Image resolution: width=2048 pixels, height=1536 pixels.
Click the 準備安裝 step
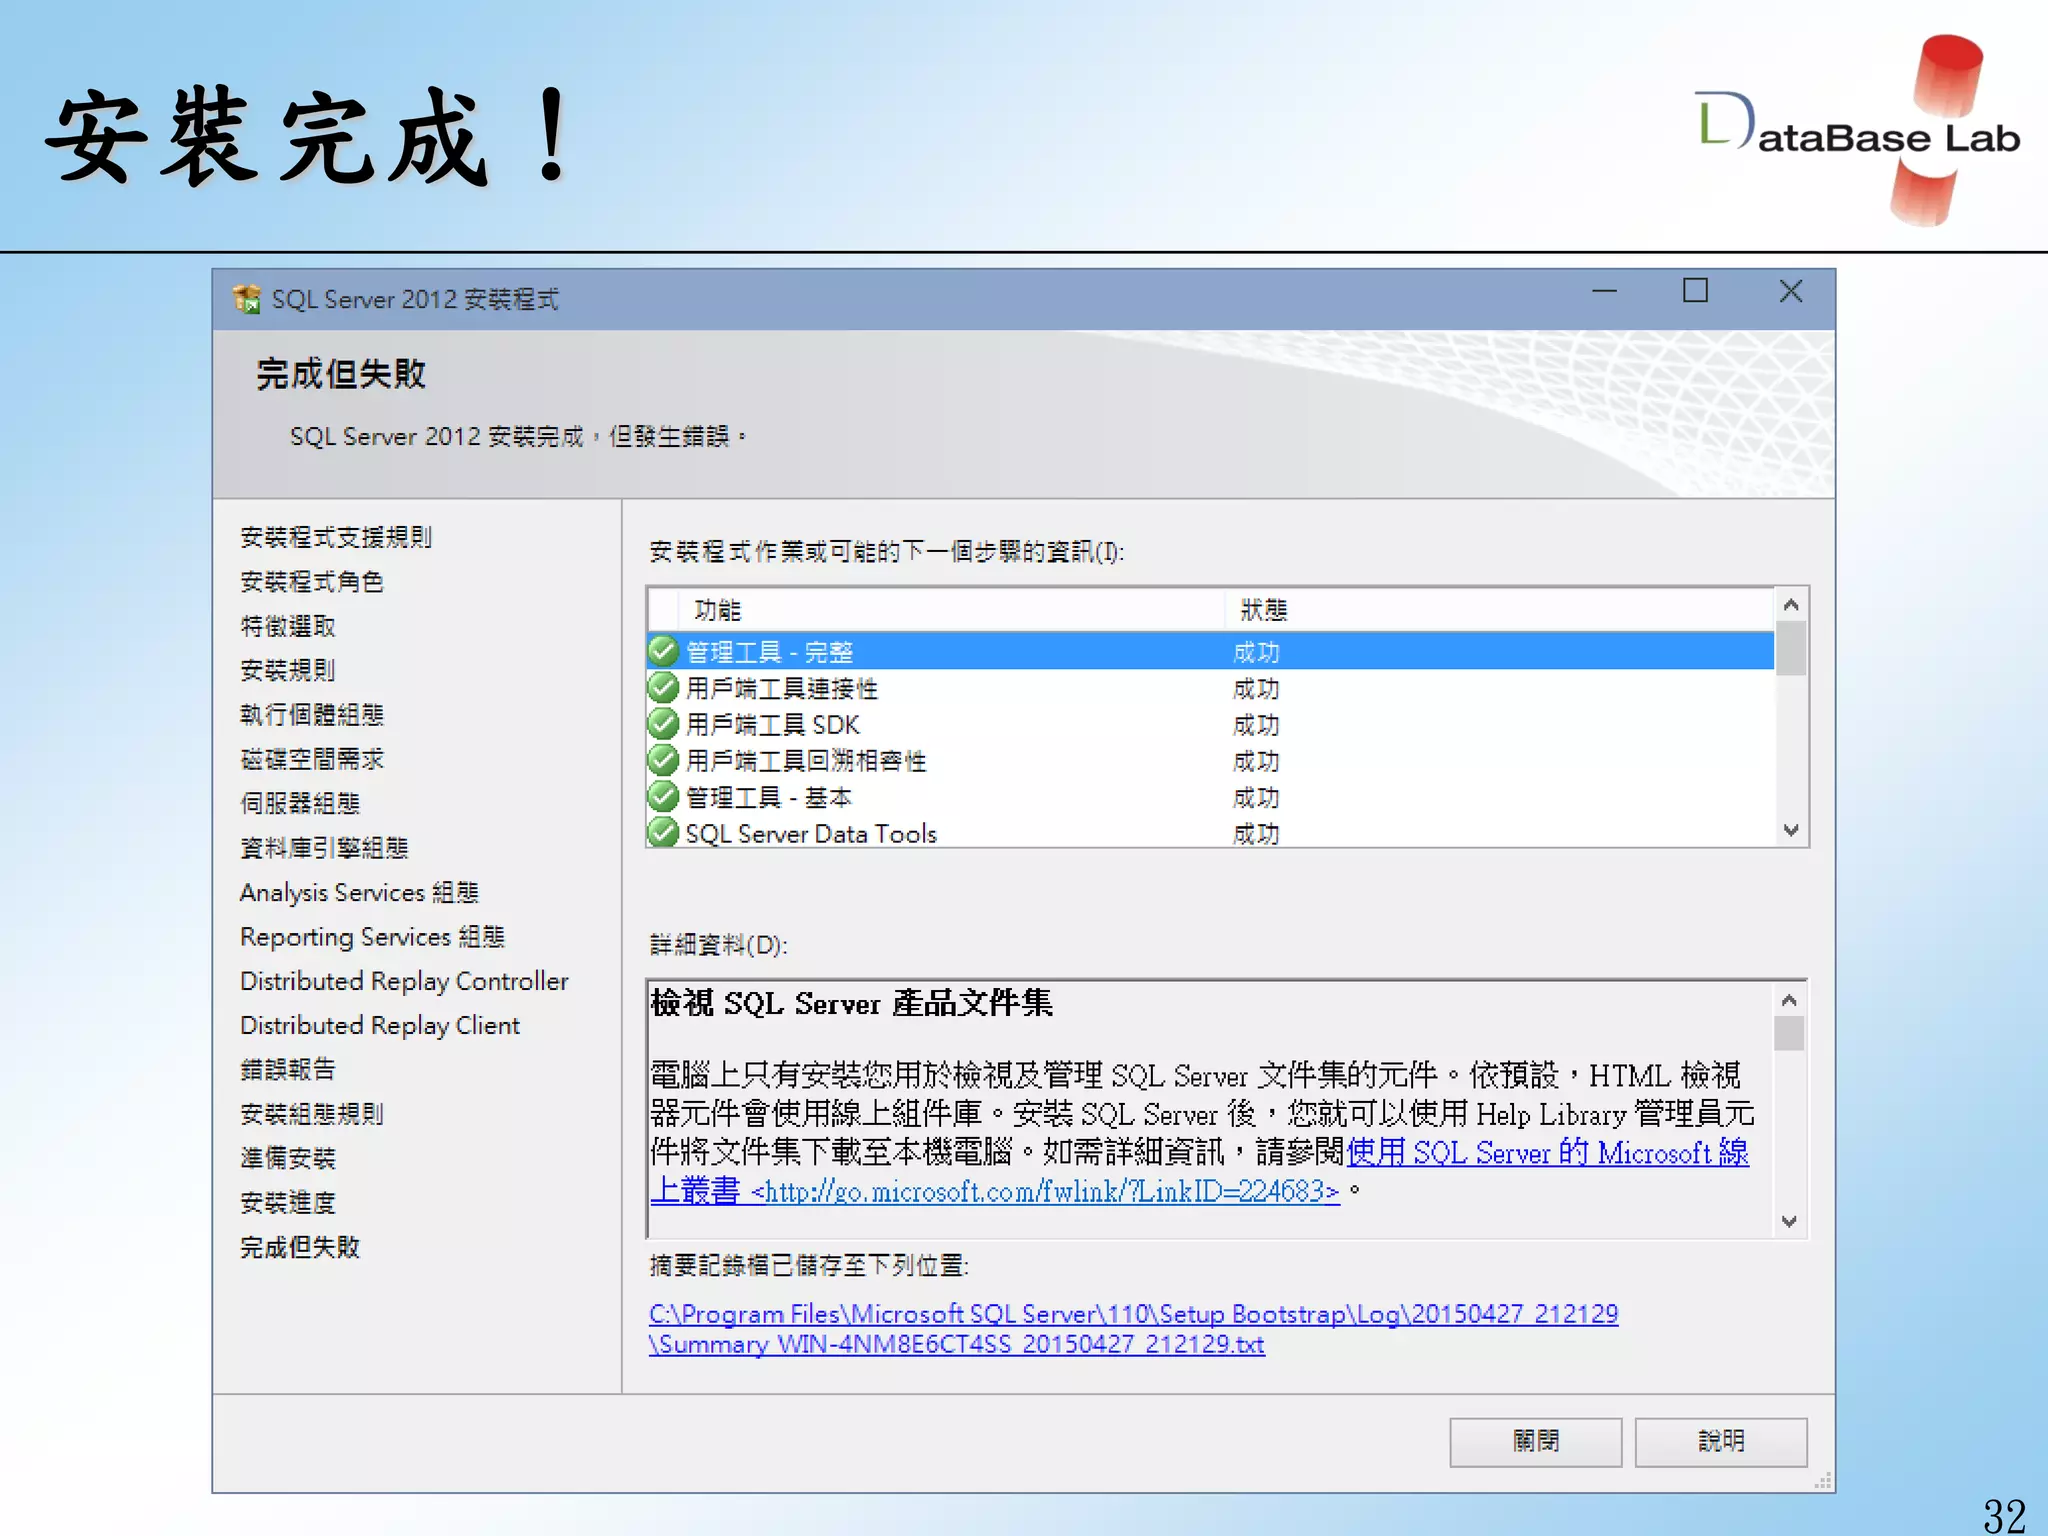(288, 1158)
